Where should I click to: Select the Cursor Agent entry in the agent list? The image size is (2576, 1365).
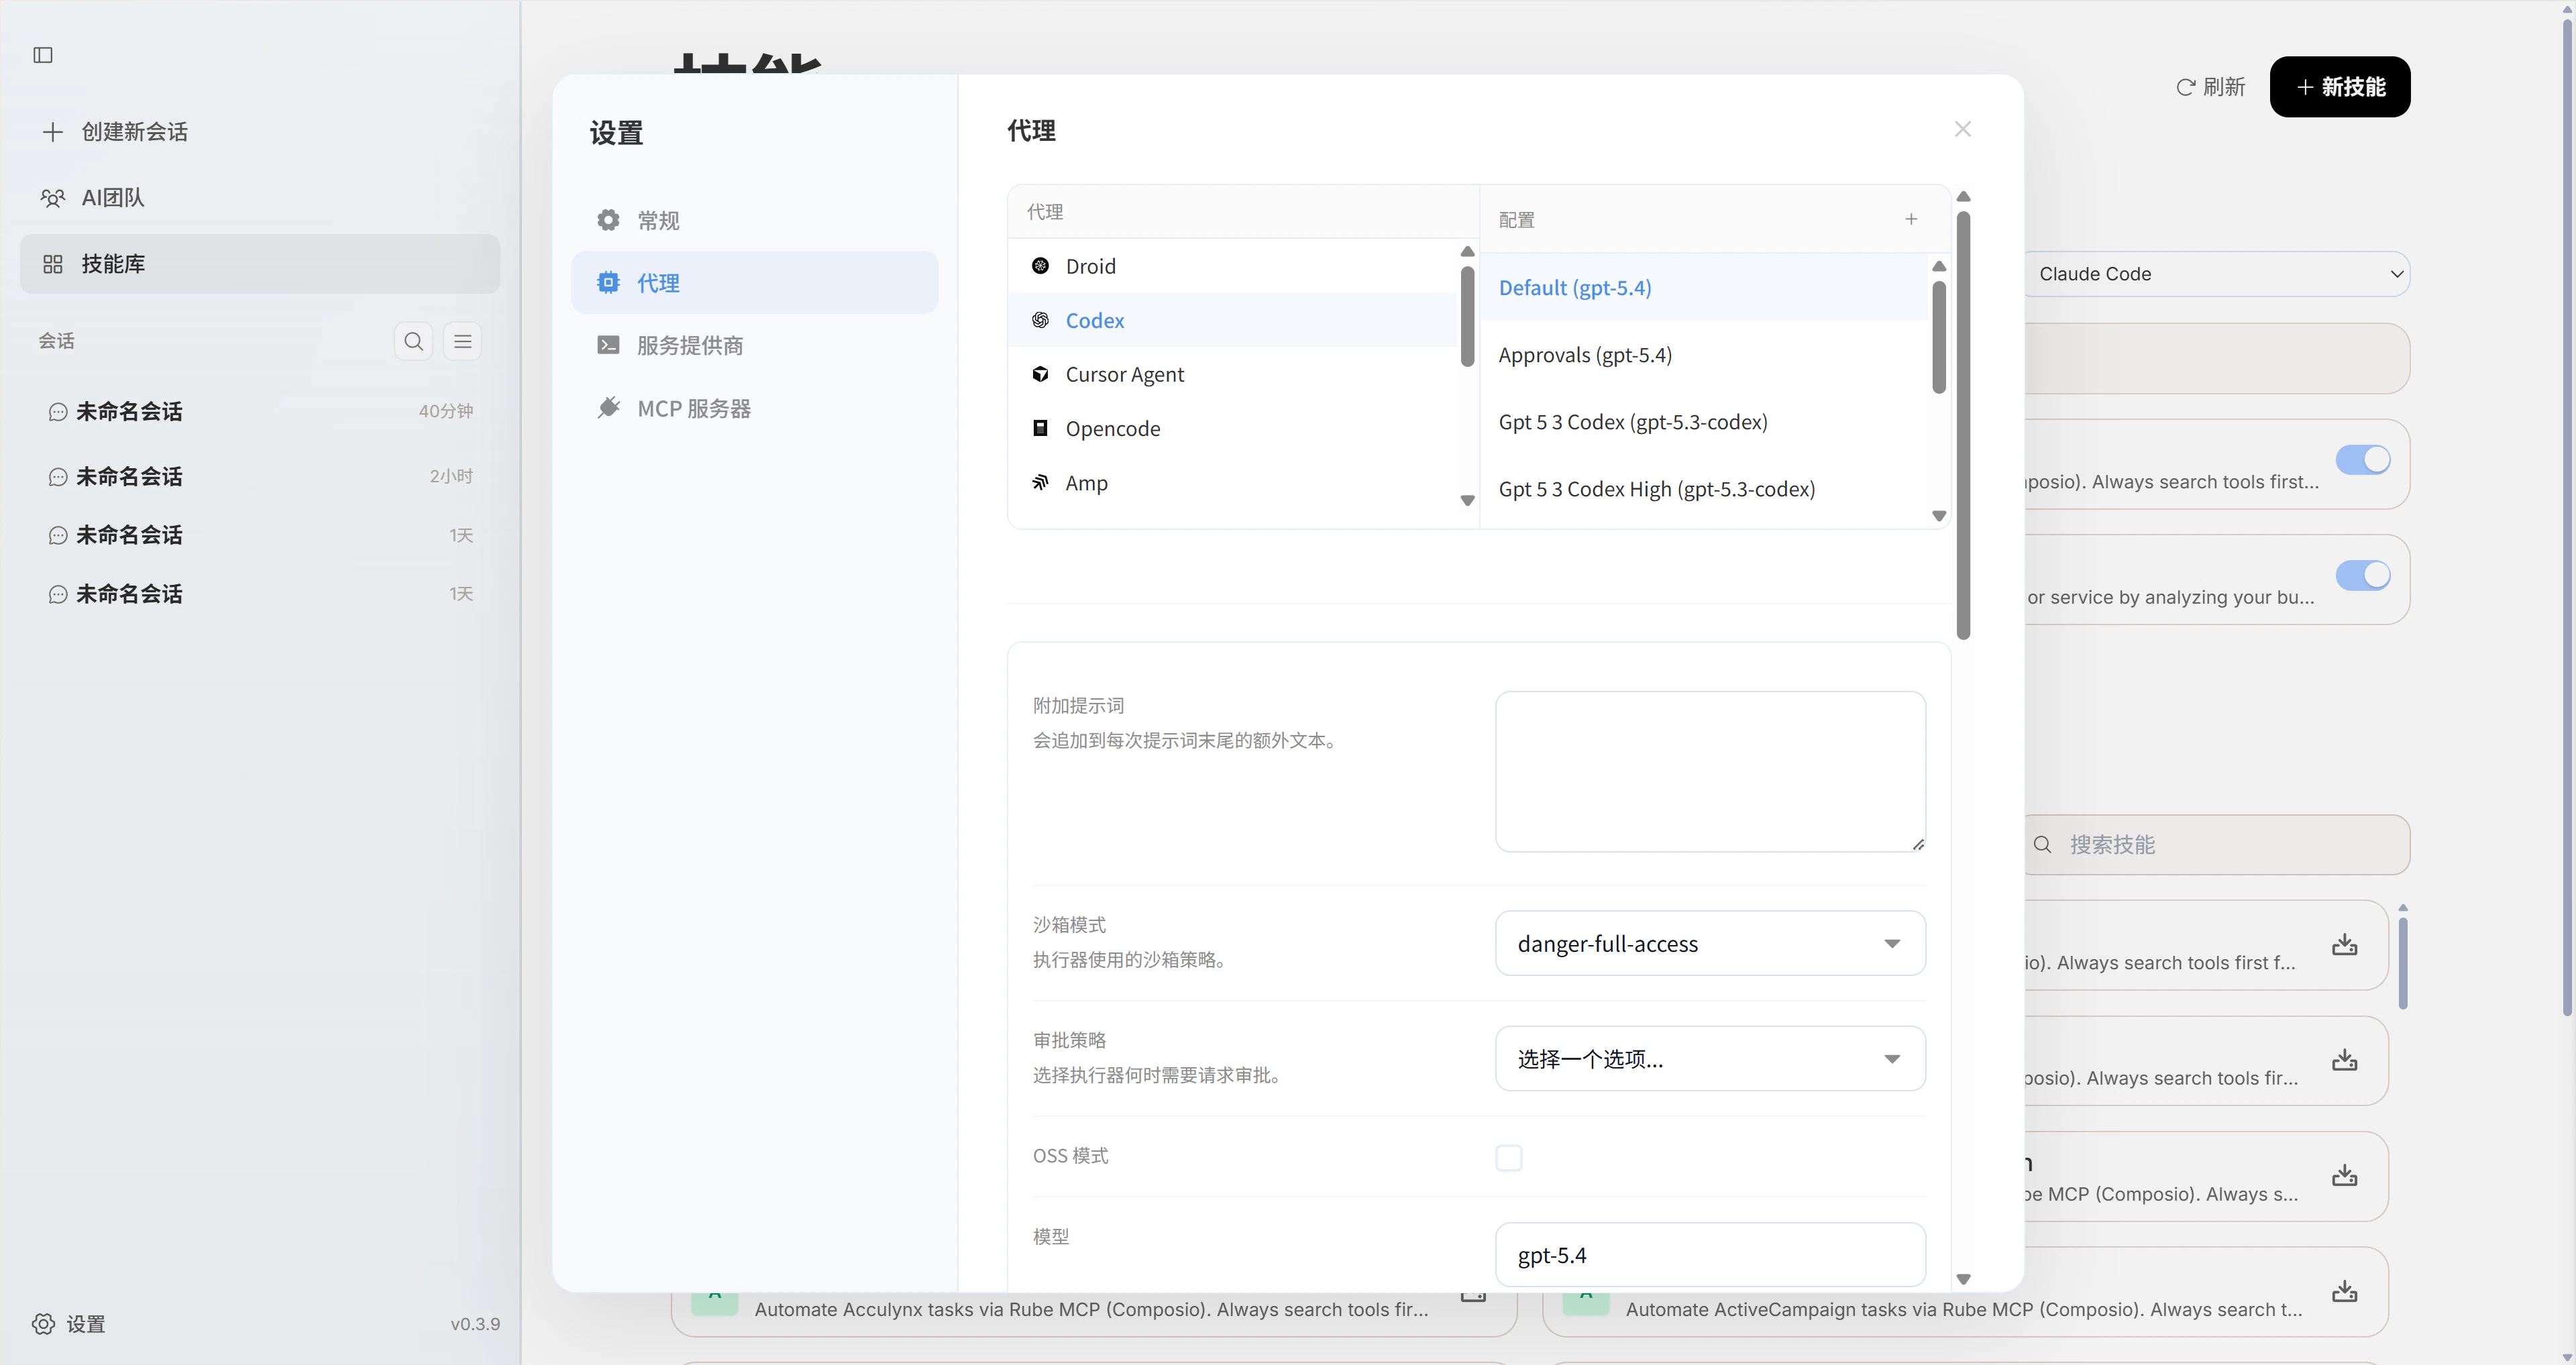point(1124,375)
